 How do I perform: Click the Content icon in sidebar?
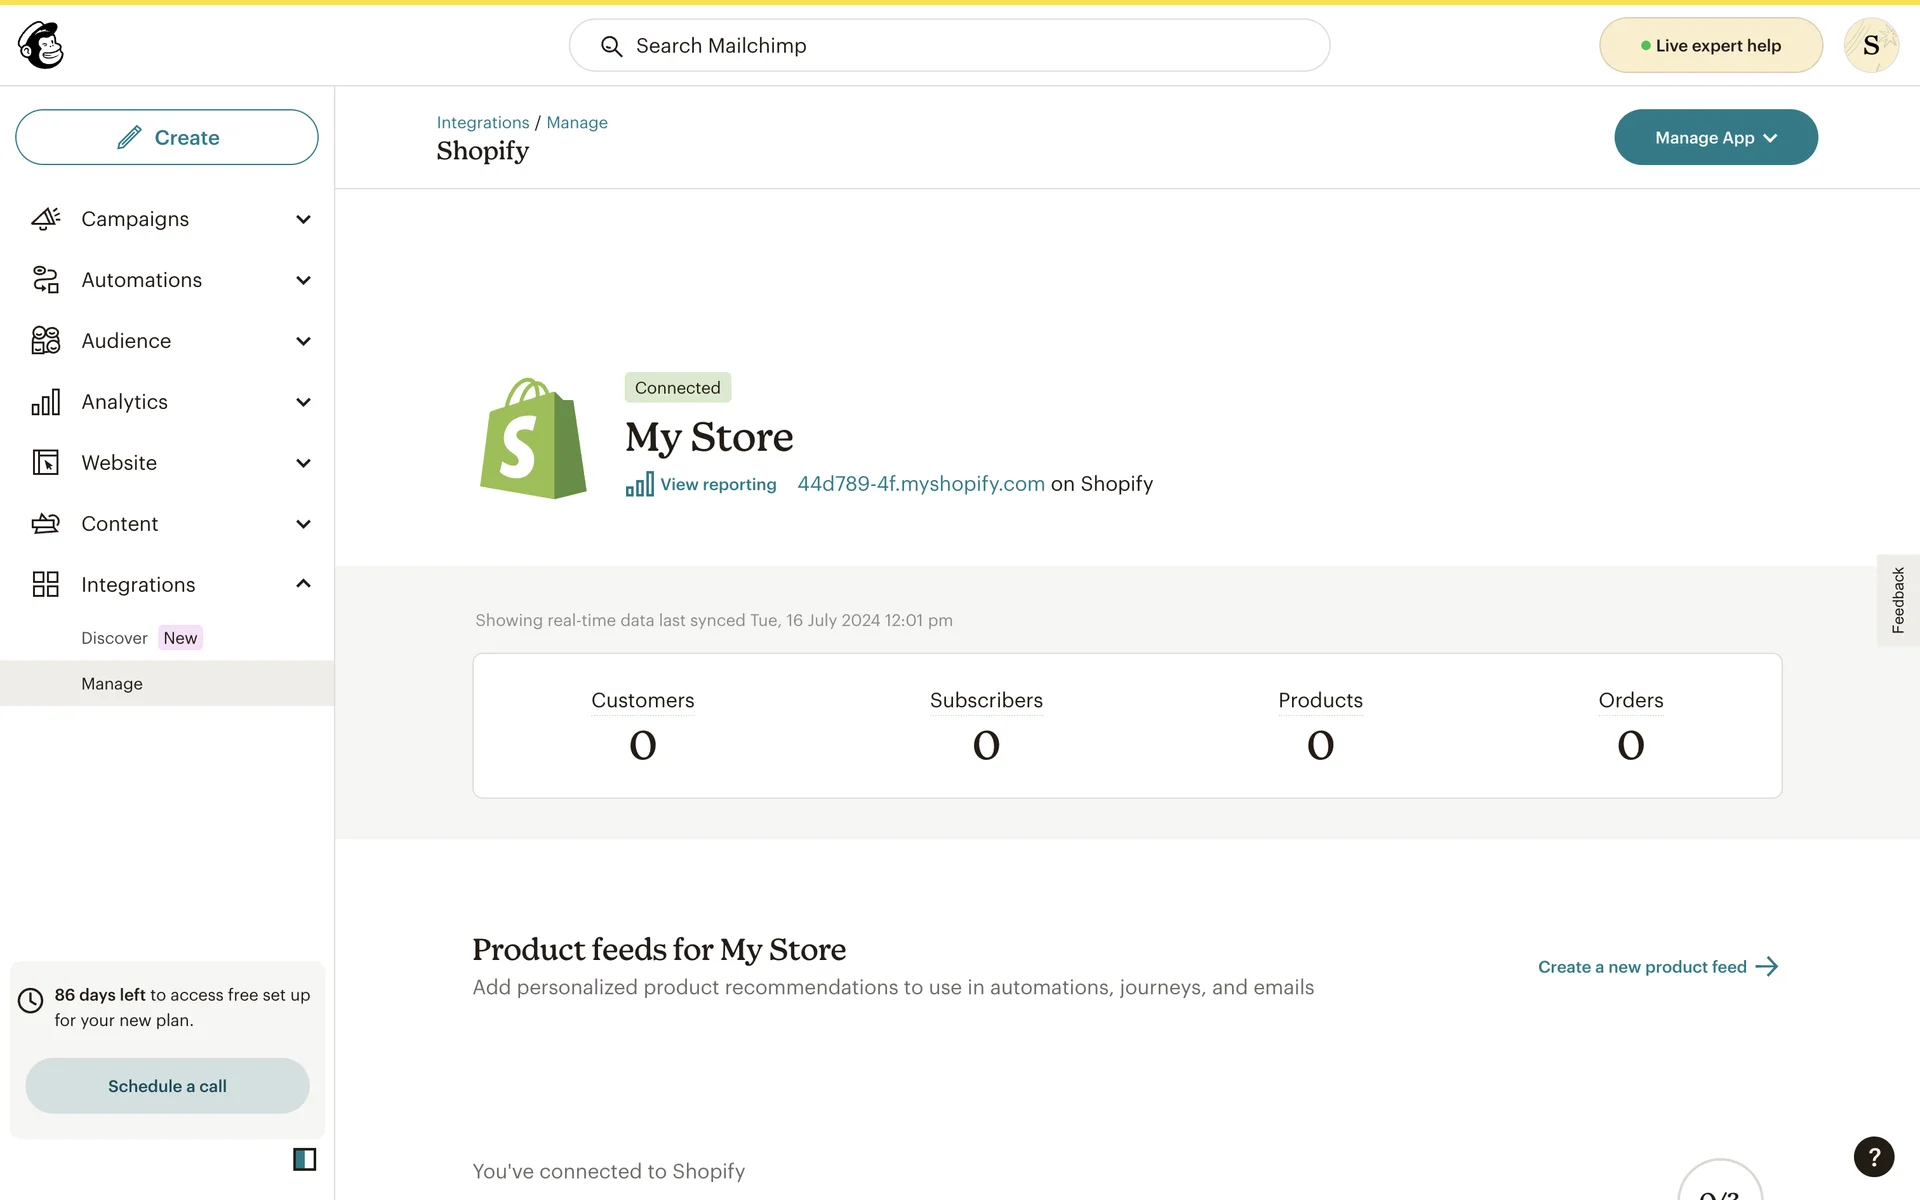(x=46, y=524)
